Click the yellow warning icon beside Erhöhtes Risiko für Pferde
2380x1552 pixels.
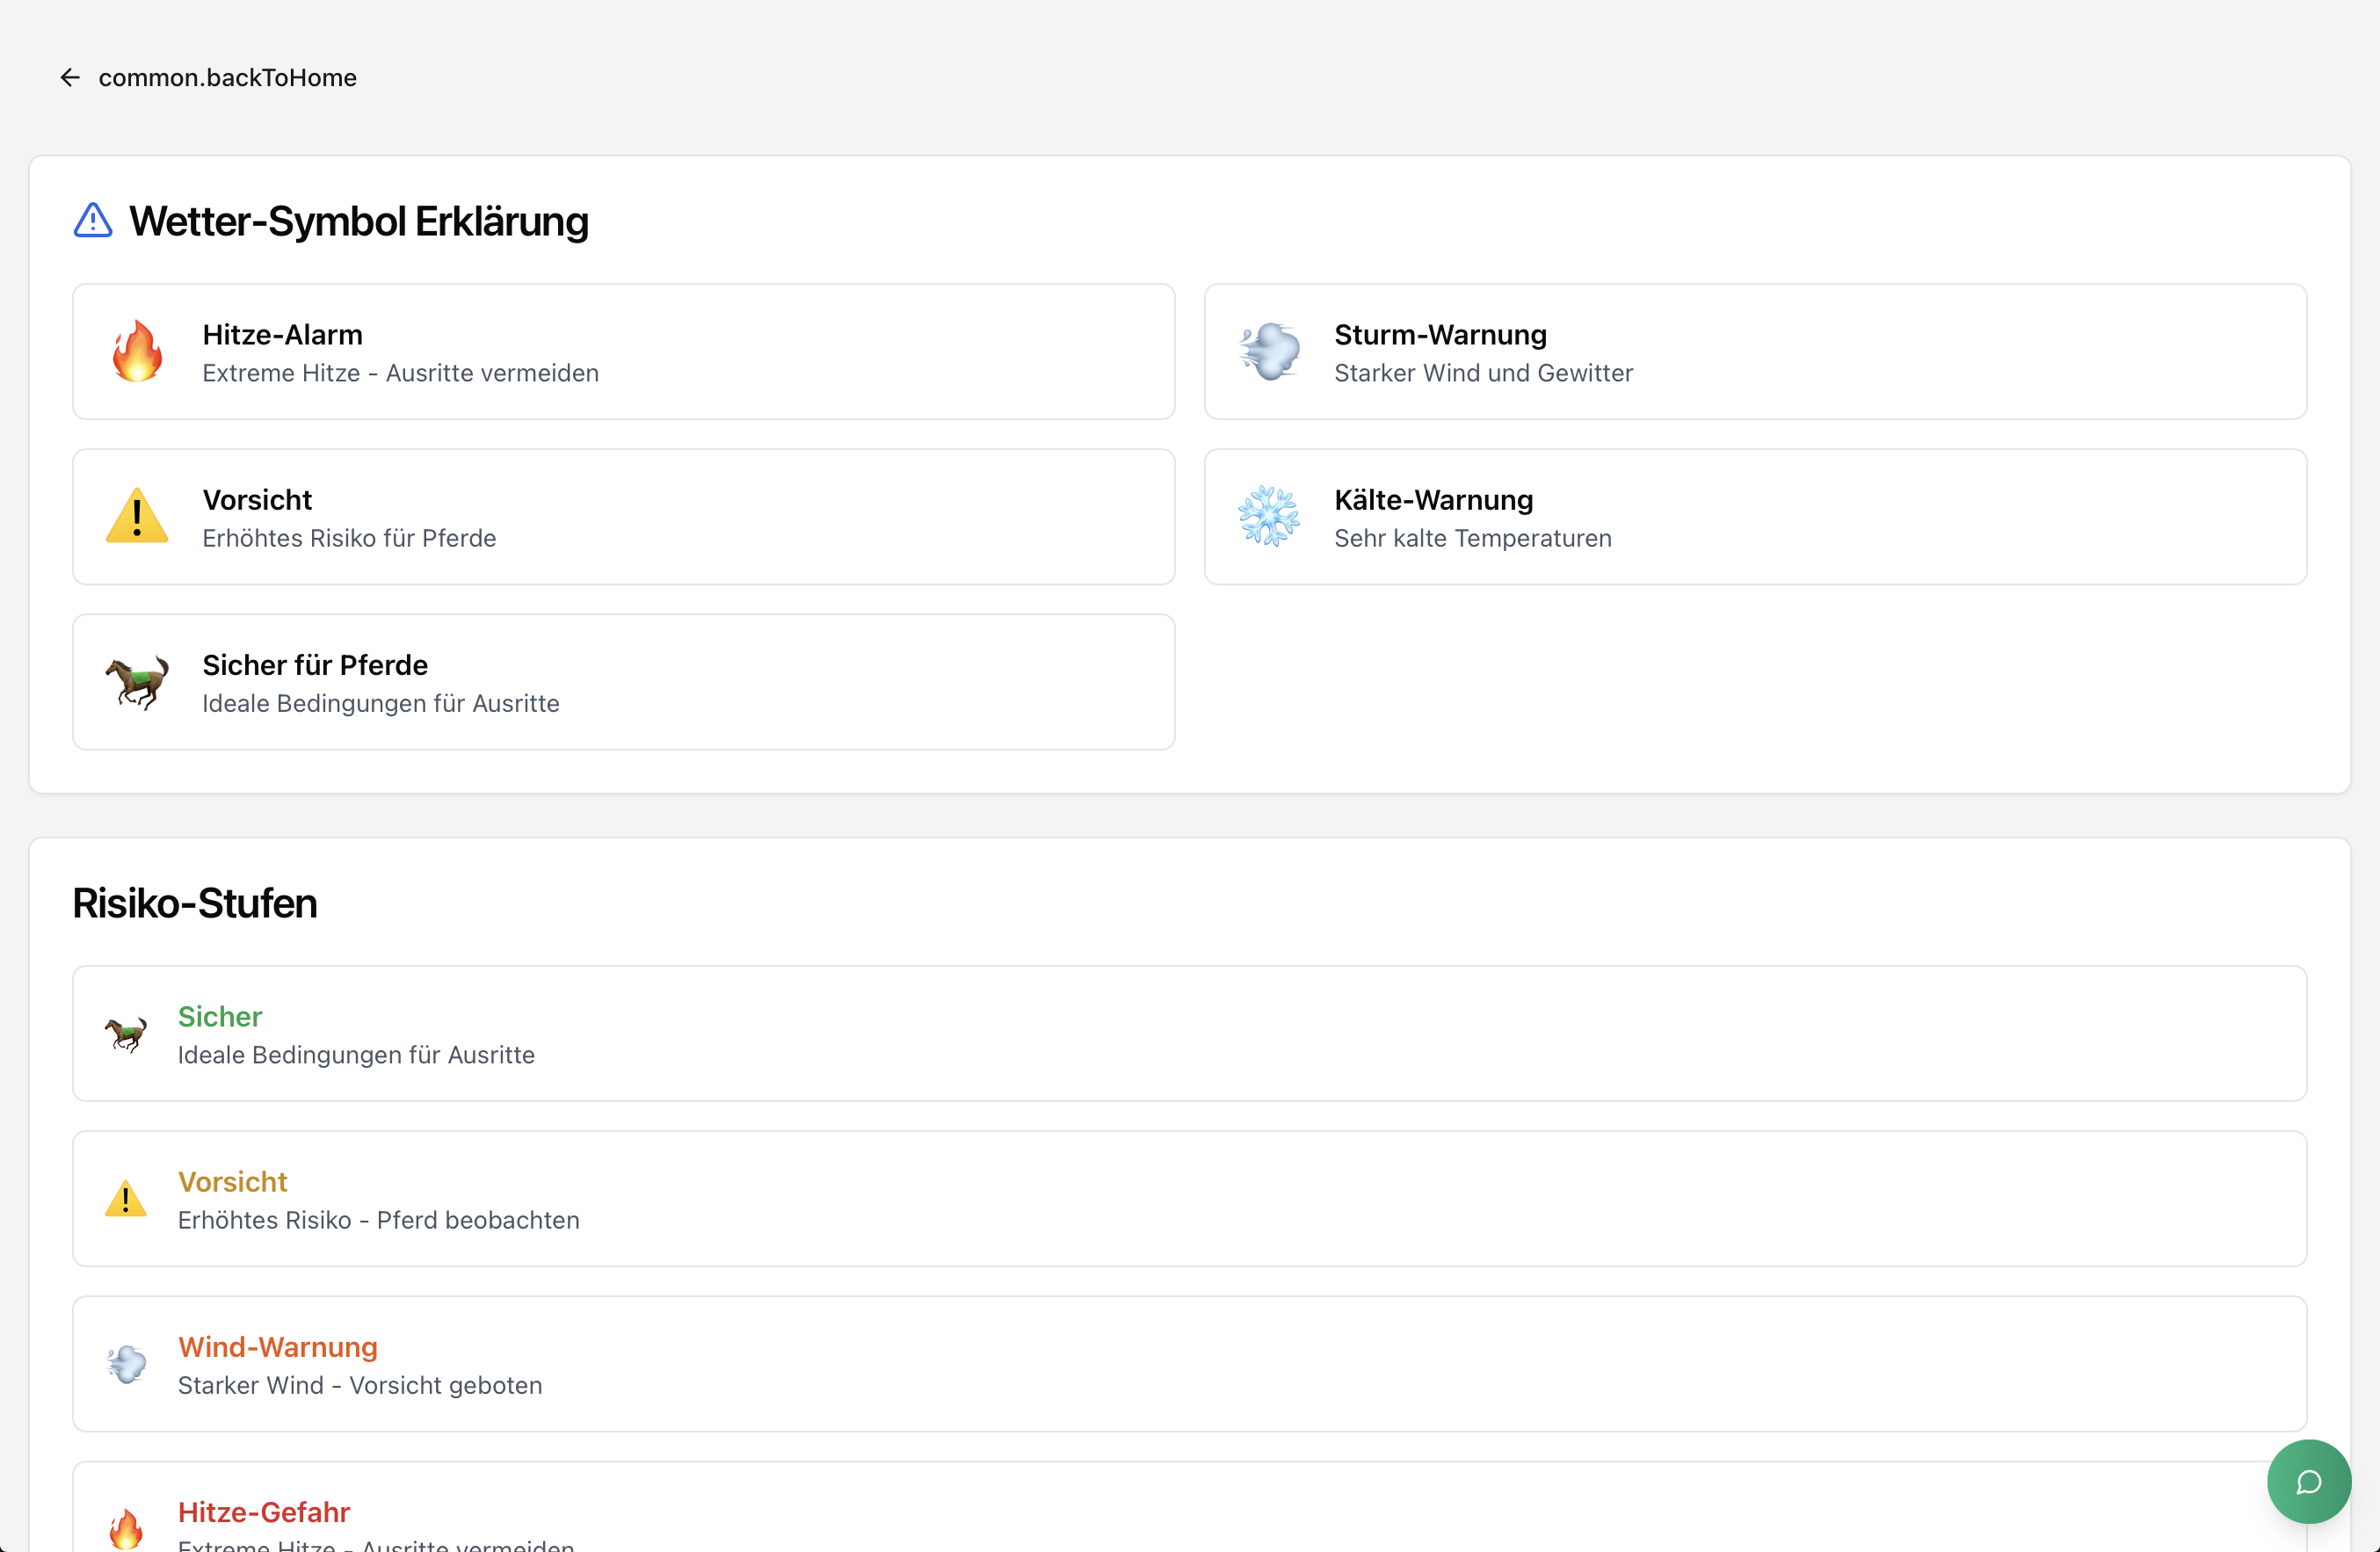pyautogui.click(x=137, y=517)
